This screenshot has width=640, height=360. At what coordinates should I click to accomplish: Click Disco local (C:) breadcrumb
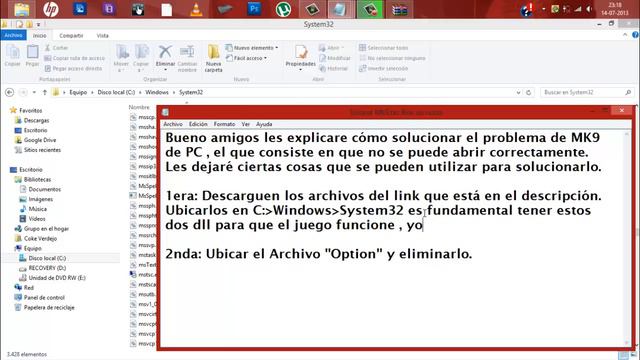click(116, 93)
